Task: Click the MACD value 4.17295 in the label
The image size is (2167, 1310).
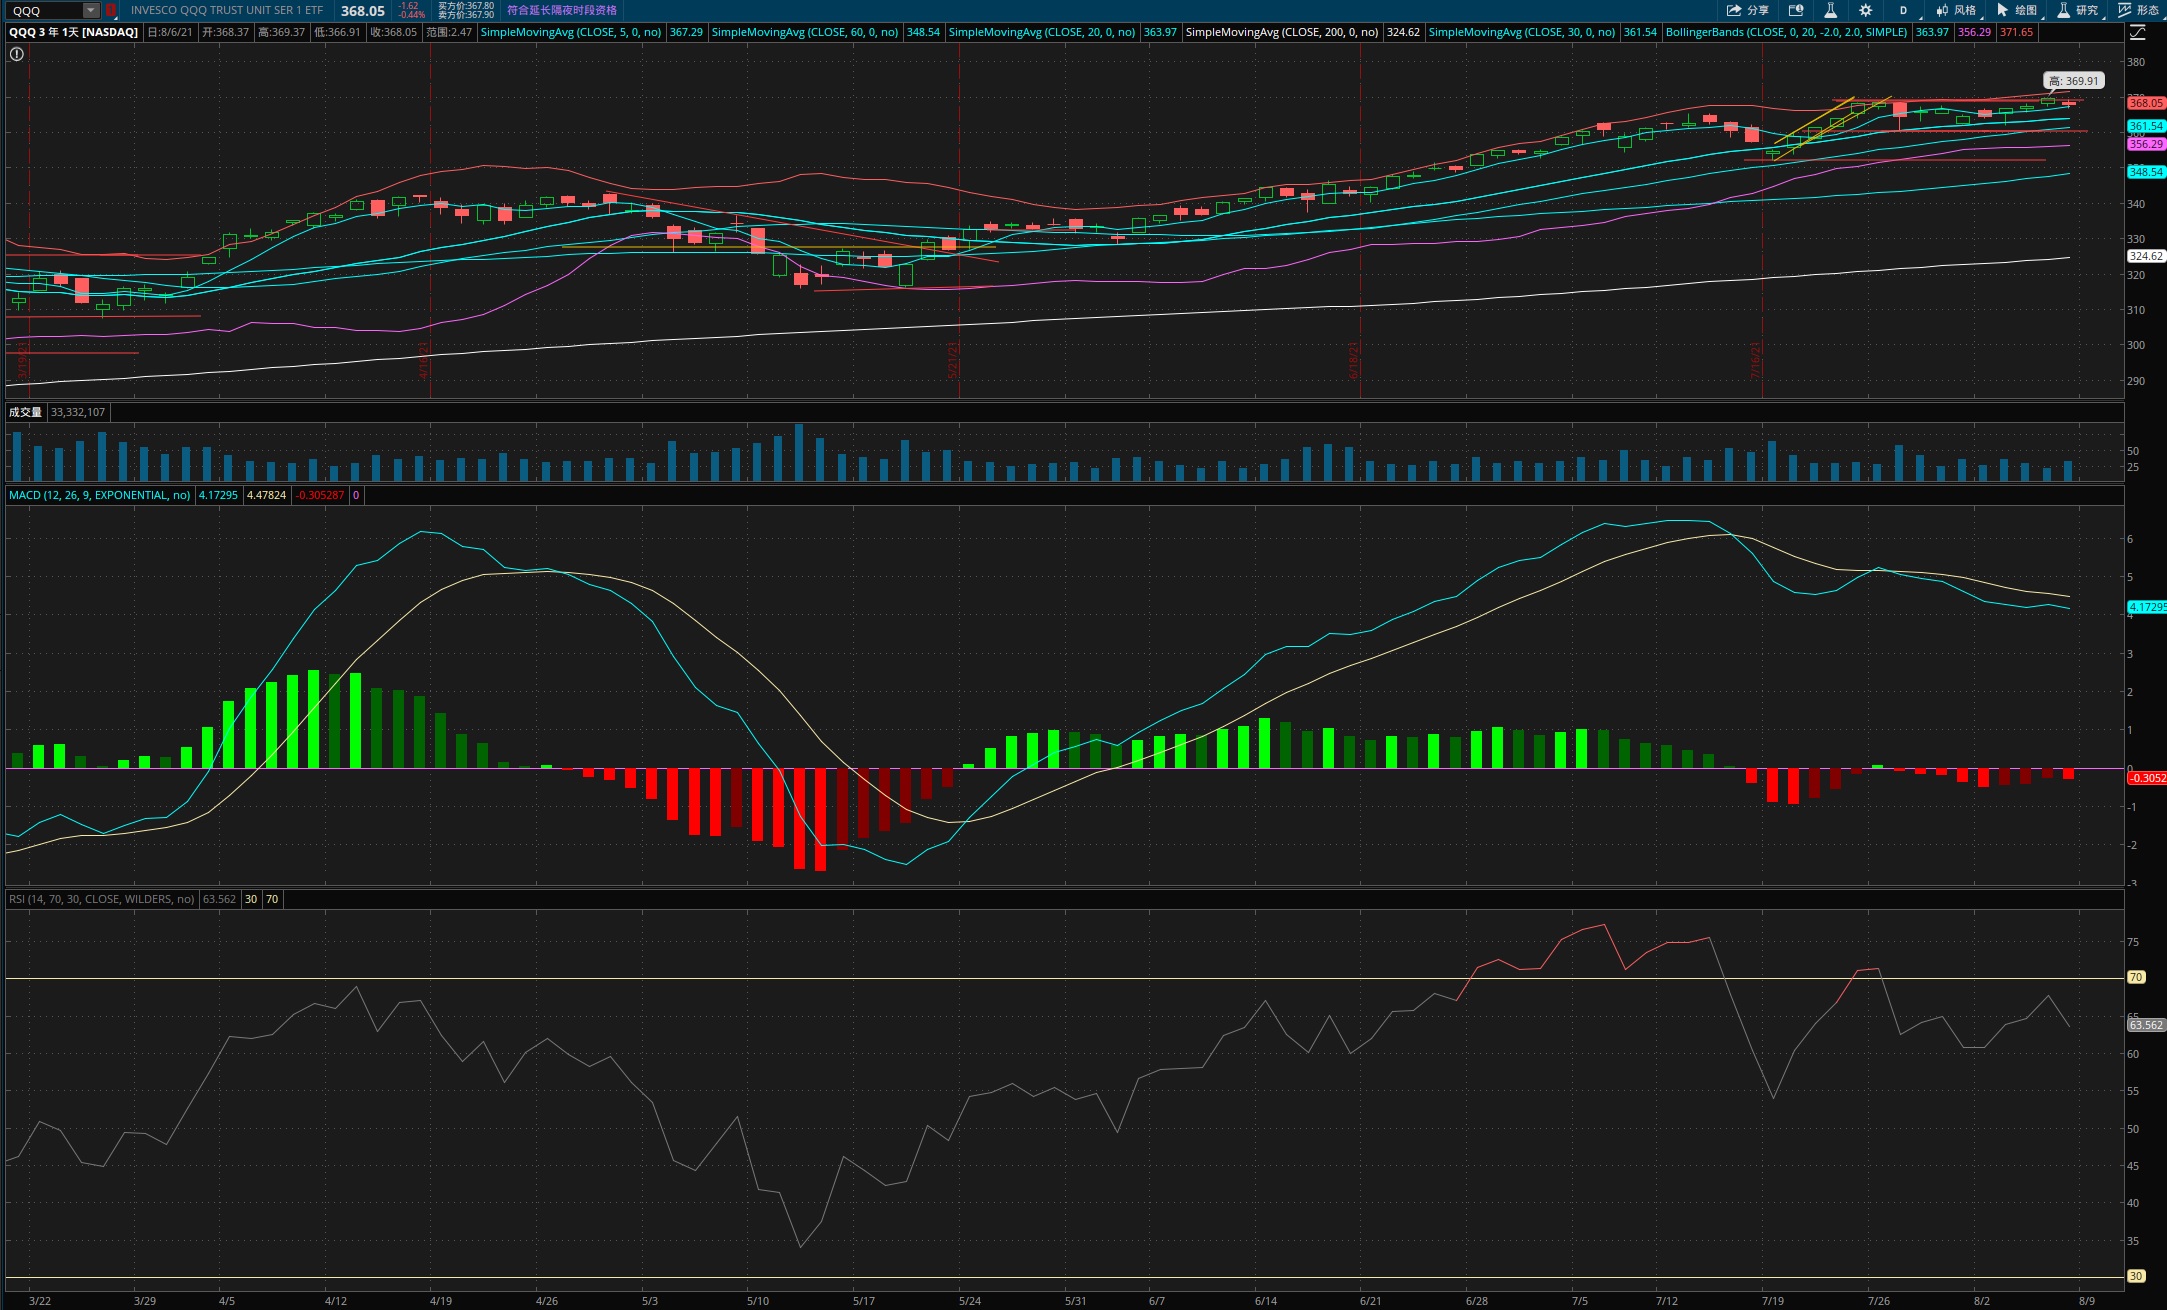Action: point(218,495)
